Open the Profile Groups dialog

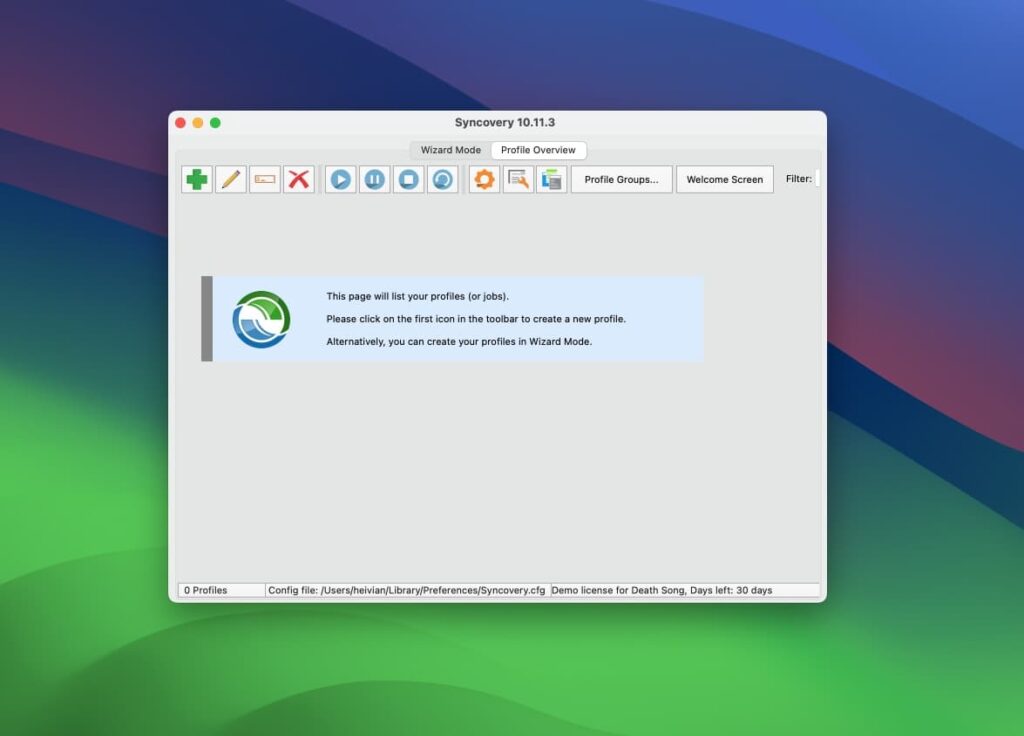pyautogui.click(x=621, y=179)
